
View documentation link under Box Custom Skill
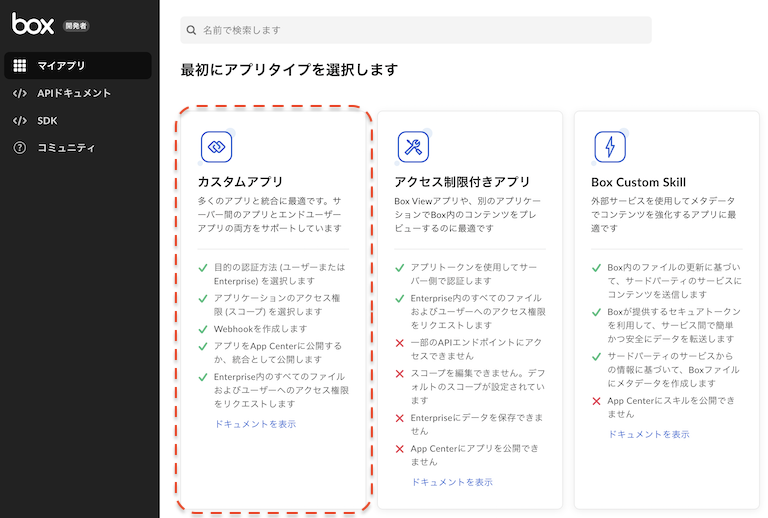click(x=648, y=434)
